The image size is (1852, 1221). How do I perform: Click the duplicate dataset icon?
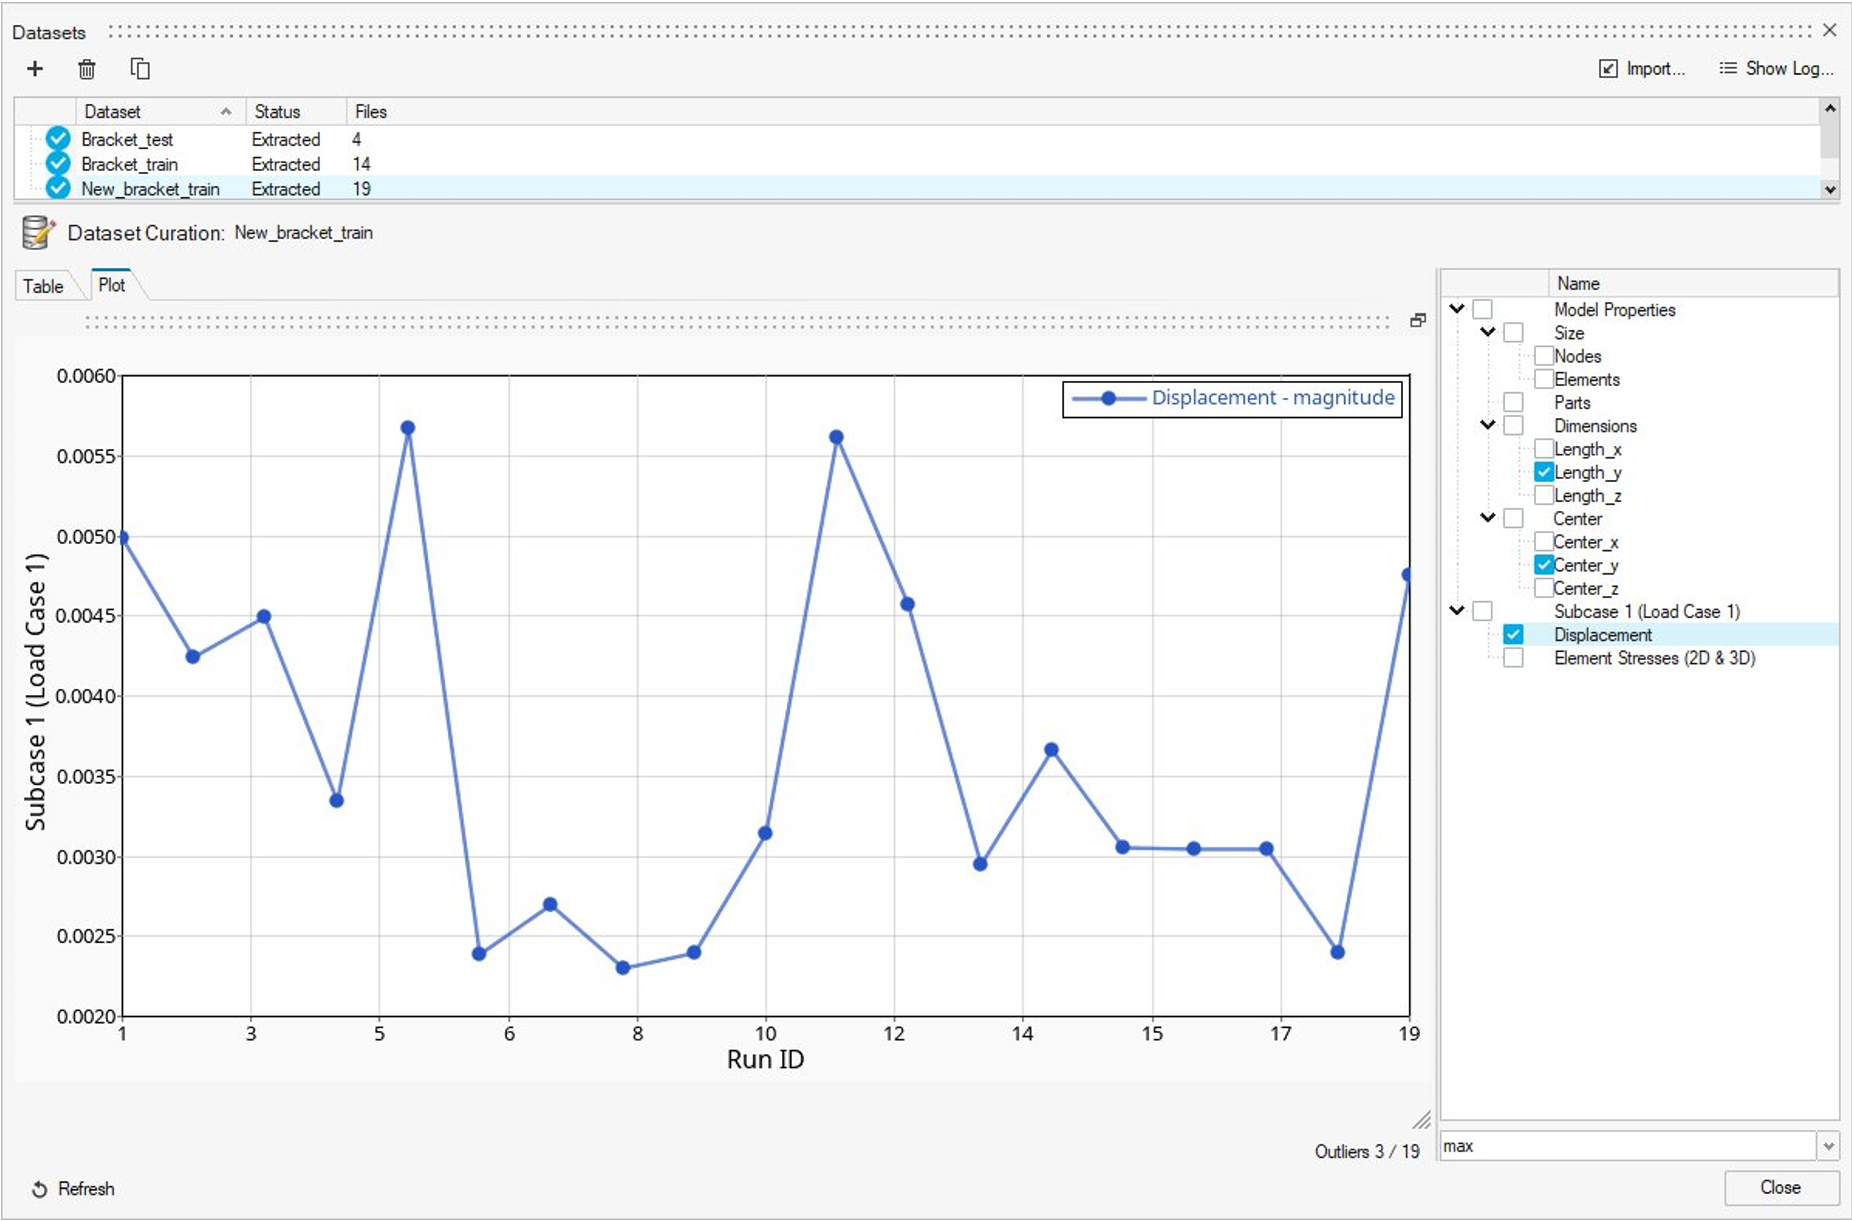140,69
